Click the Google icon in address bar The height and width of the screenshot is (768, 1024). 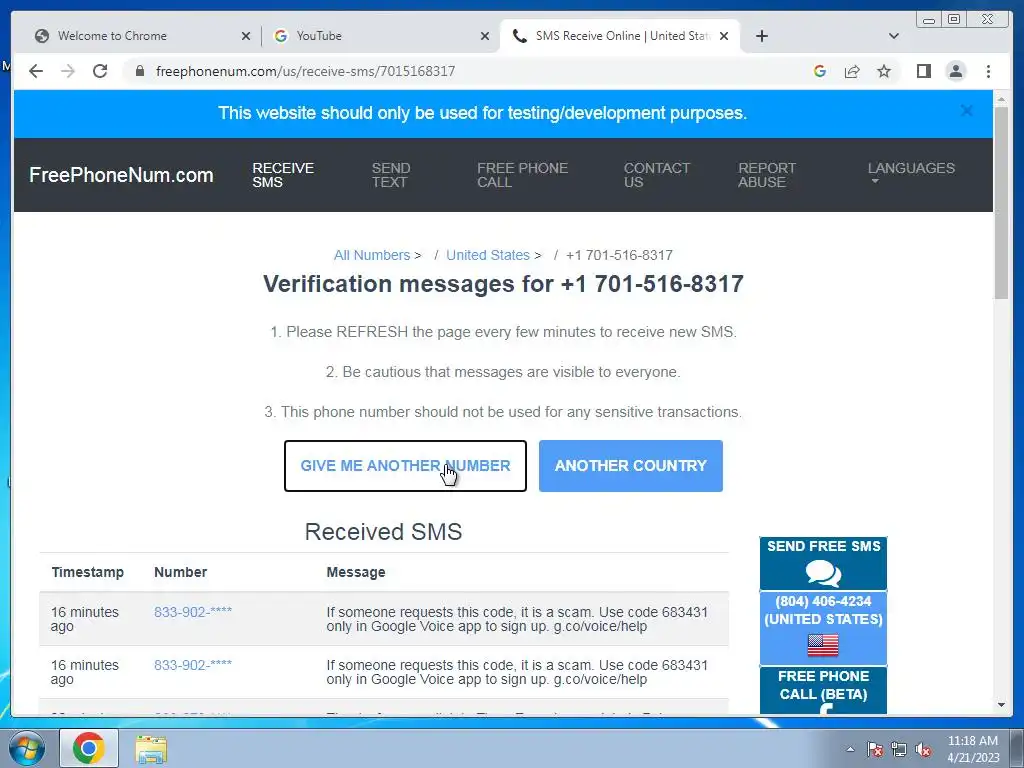point(820,71)
